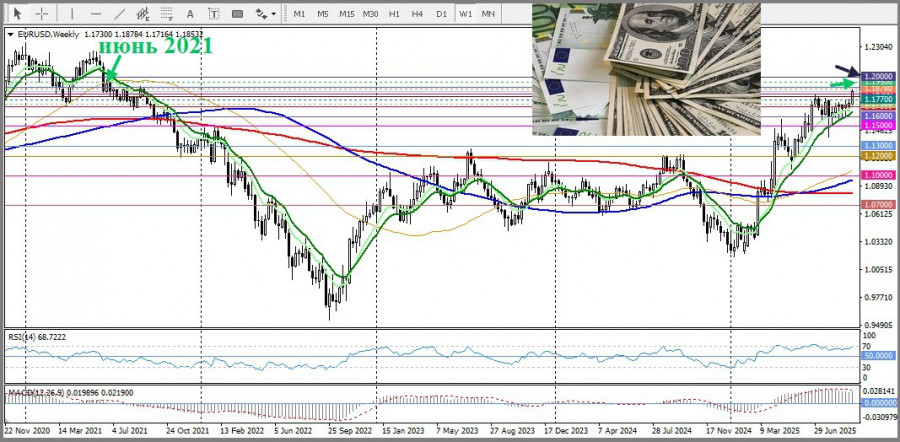This screenshot has height=442, width=900.
Task: Activate the crosshair tool
Action: tap(41, 14)
